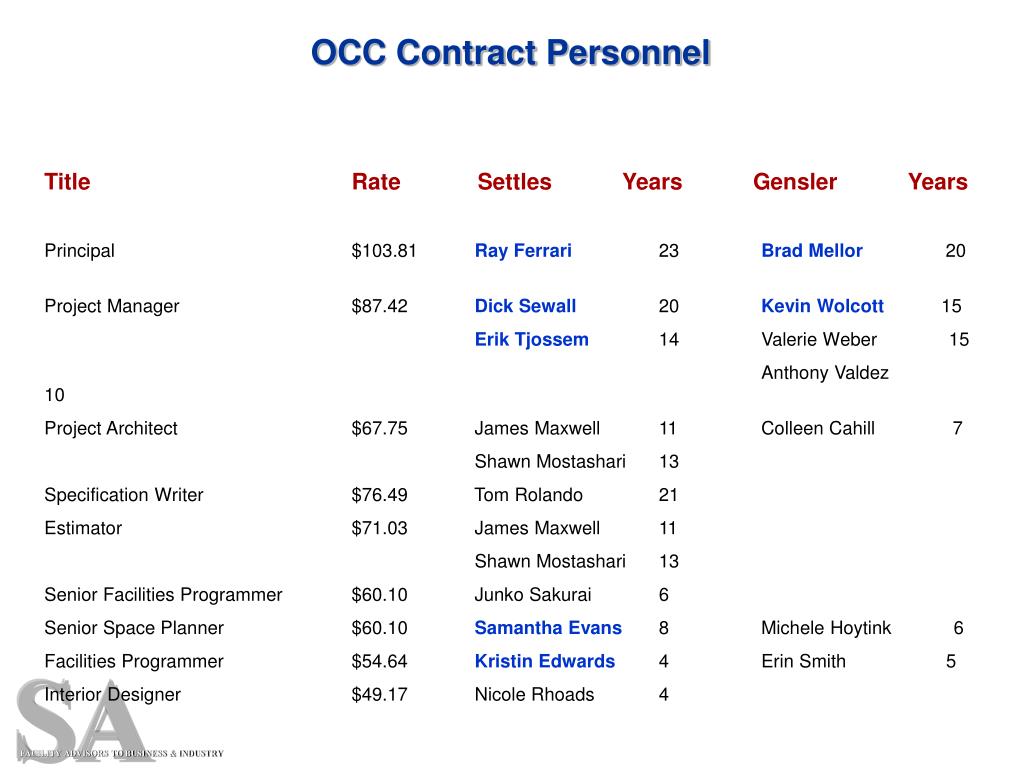Viewport: 1024px width, 768px height.
Task: Click the name Michele Hoytink
Action: (x=826, y=628)
